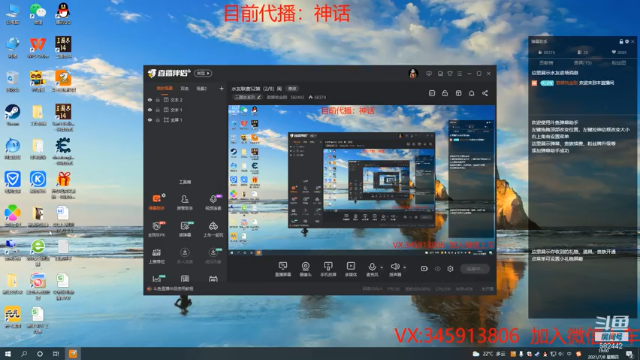Image resolution: width=640 pixels, height=360 pixels.
Task: Open the hamburger menu in title bar
Action: 460,73
